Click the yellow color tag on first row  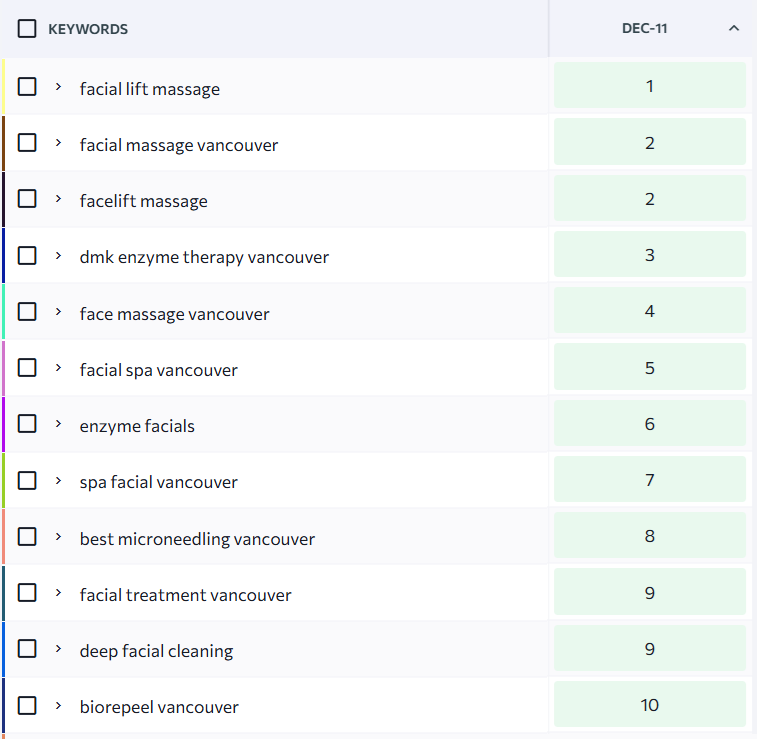pyautogui.click(x=3, y=87)
